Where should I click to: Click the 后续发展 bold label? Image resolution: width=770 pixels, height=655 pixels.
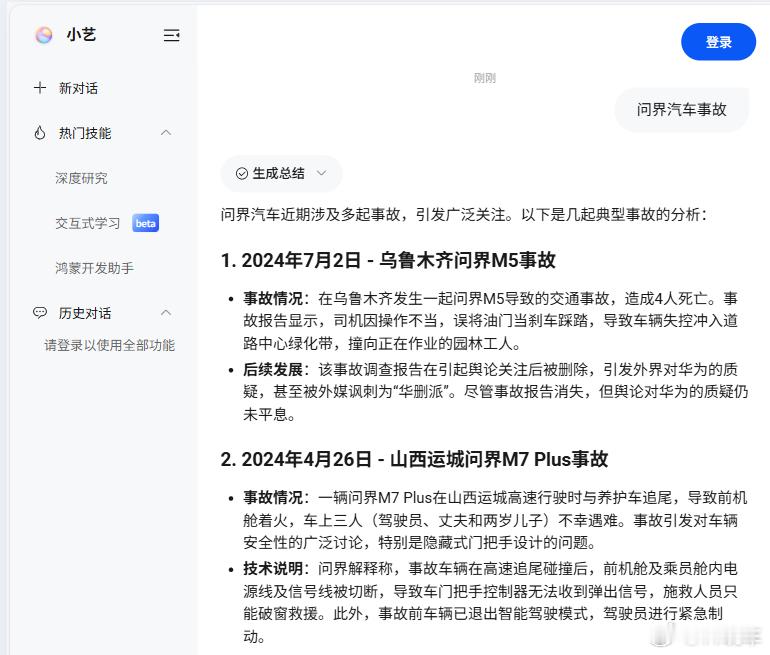click(273, 369)
